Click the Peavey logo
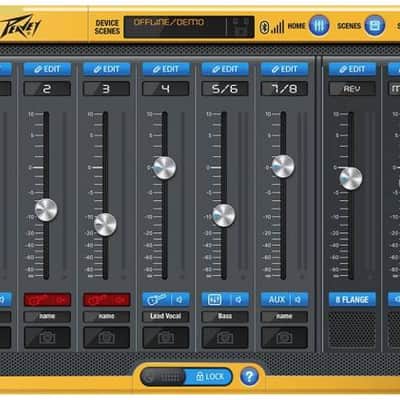 (x=20, y=27)
